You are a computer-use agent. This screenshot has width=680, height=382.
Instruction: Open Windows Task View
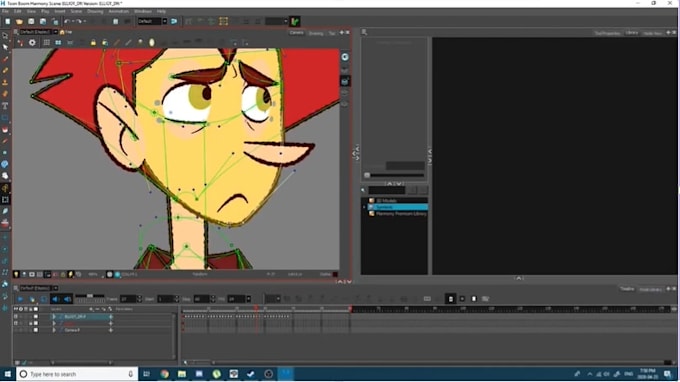click(x=147, y=374)
